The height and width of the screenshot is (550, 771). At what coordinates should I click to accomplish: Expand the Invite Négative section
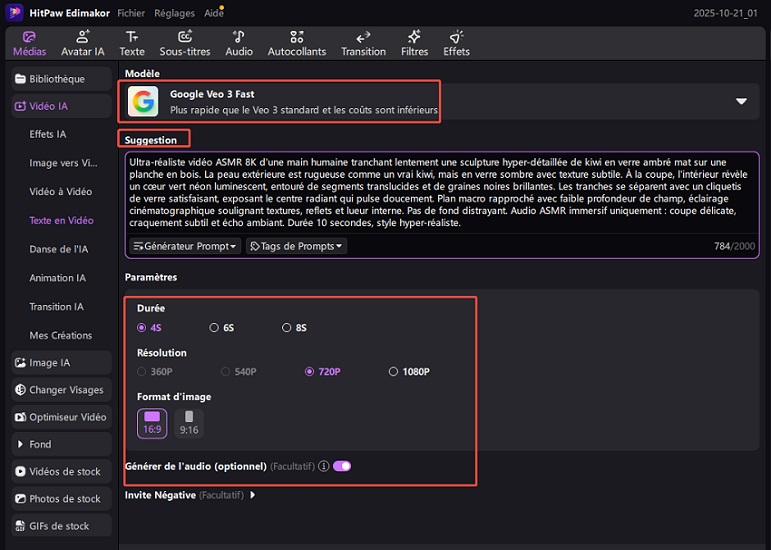pos(253,495)
